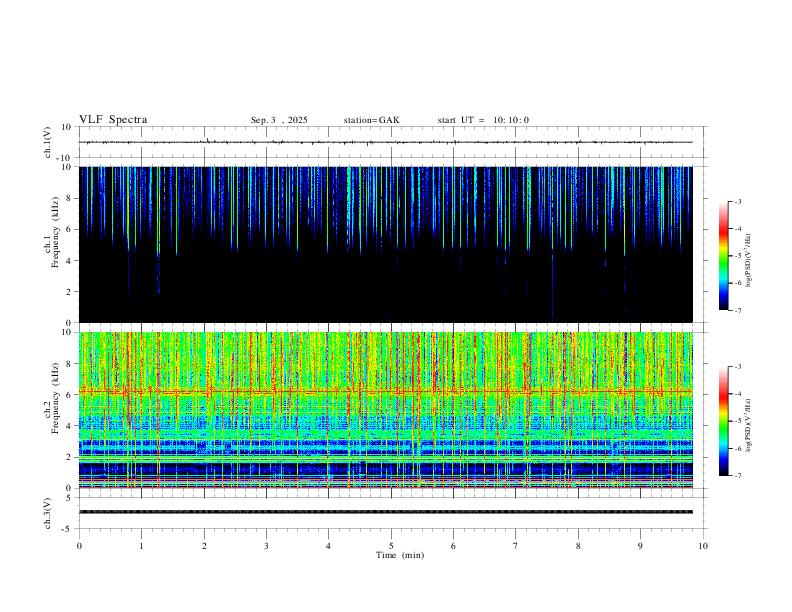Click the log(PSD) label beside upper color bar
This screenshot has width=792, height=612.
point(749,261)
